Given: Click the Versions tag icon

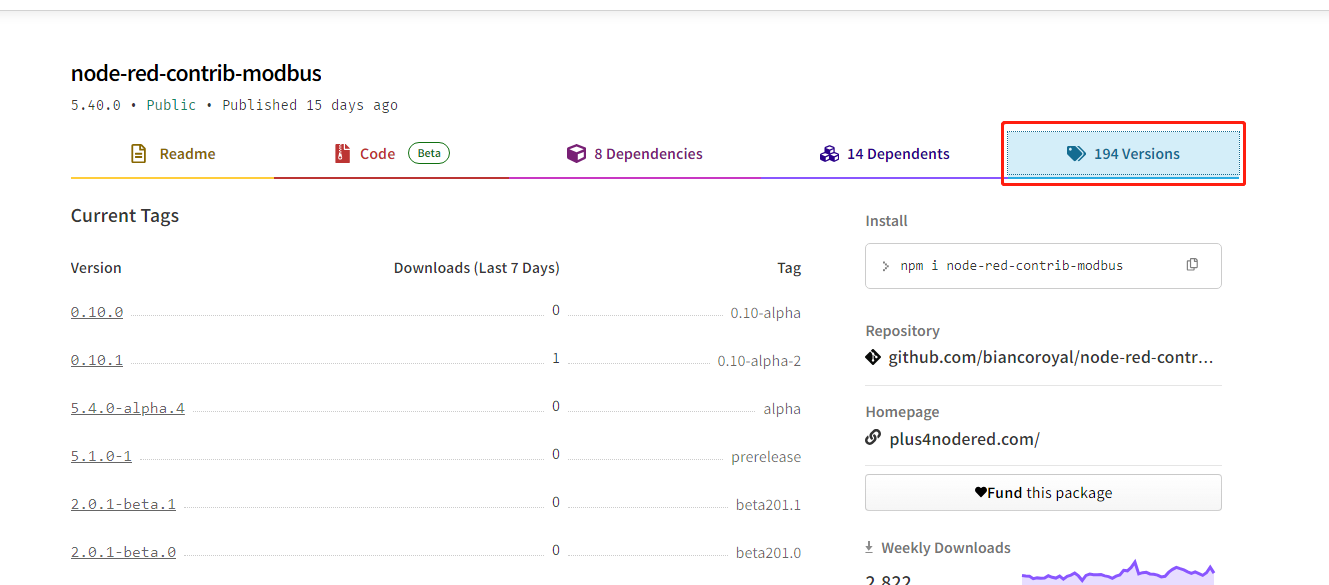Looking at the screenshot, I should point(1075,153).
